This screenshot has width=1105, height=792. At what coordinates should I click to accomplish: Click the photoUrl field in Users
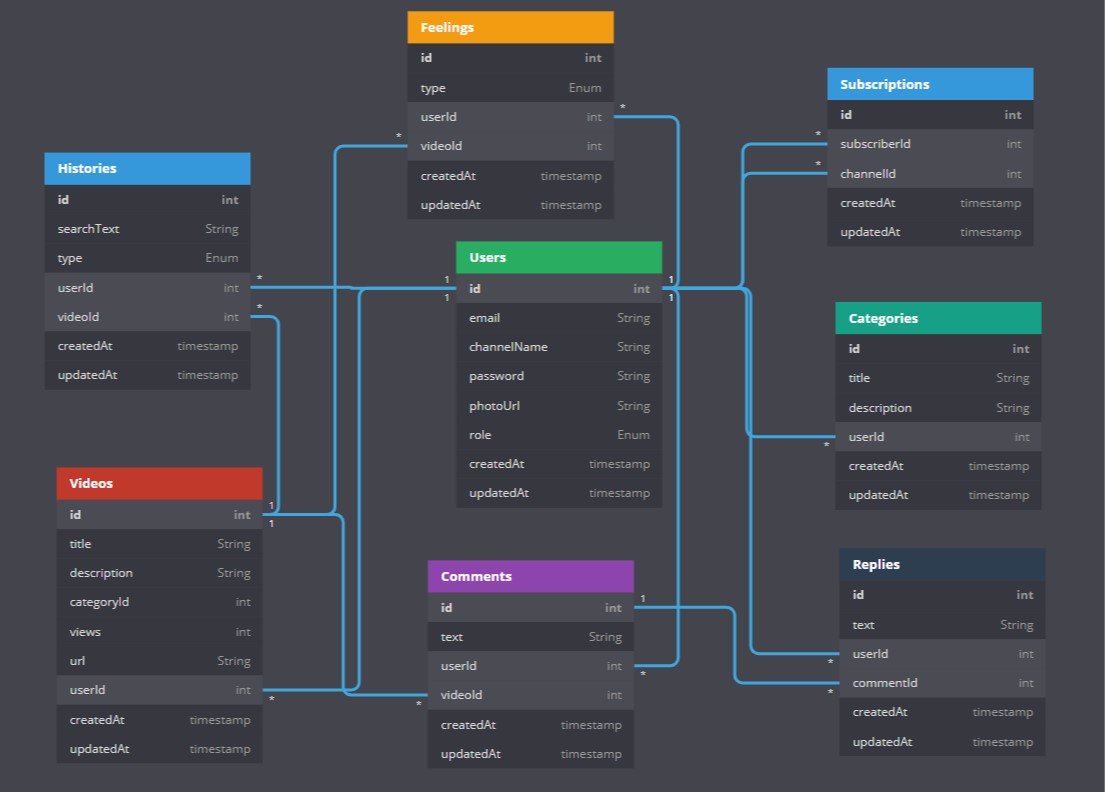click(559, 406)
